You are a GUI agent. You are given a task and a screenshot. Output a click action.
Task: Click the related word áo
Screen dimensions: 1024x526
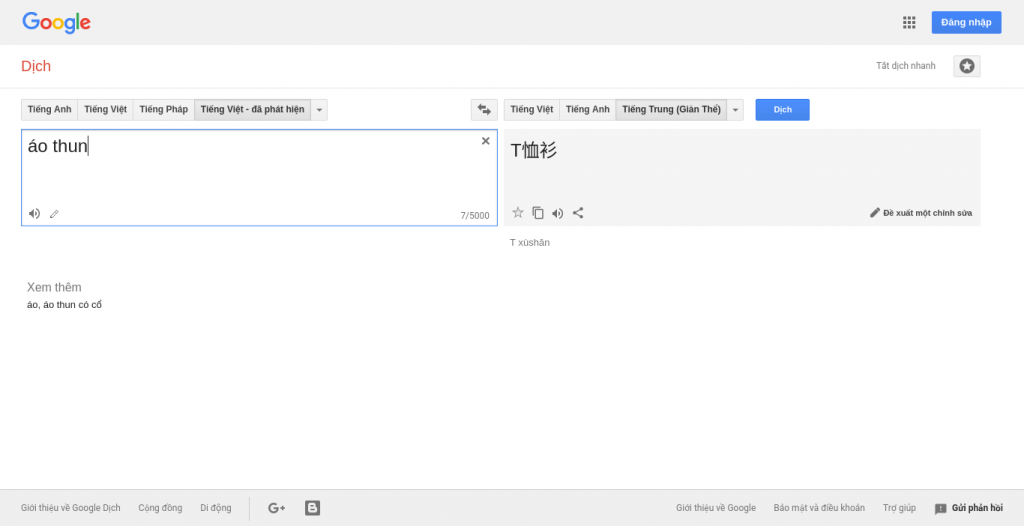click(x=33, y=305)
